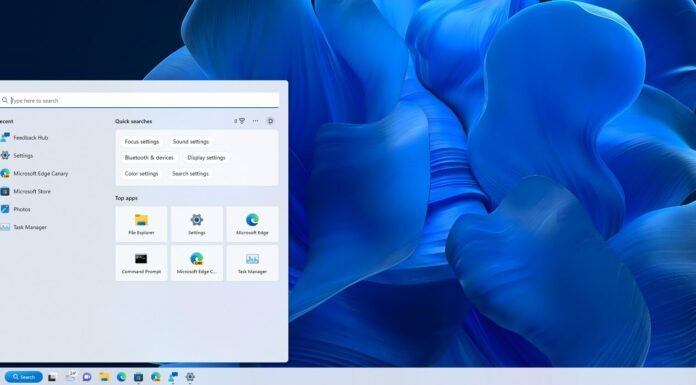696x385 pixels.
Task: Open Feedback Hub from the taskbar
Action: pyautogui.click(x=173, y=377)
